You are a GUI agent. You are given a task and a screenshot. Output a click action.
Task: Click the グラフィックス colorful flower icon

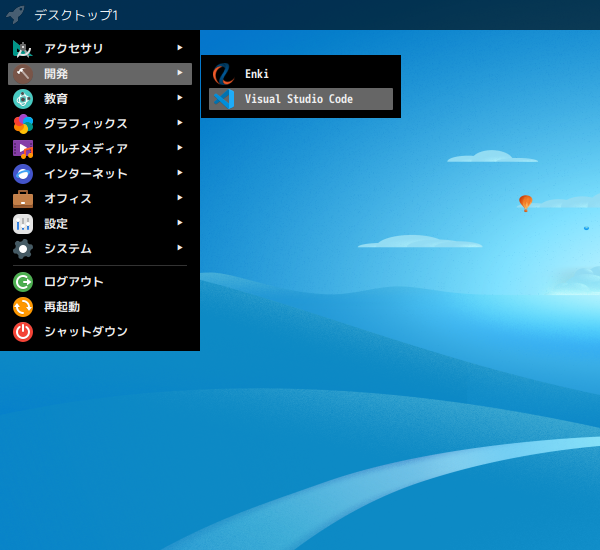point(23,124)
